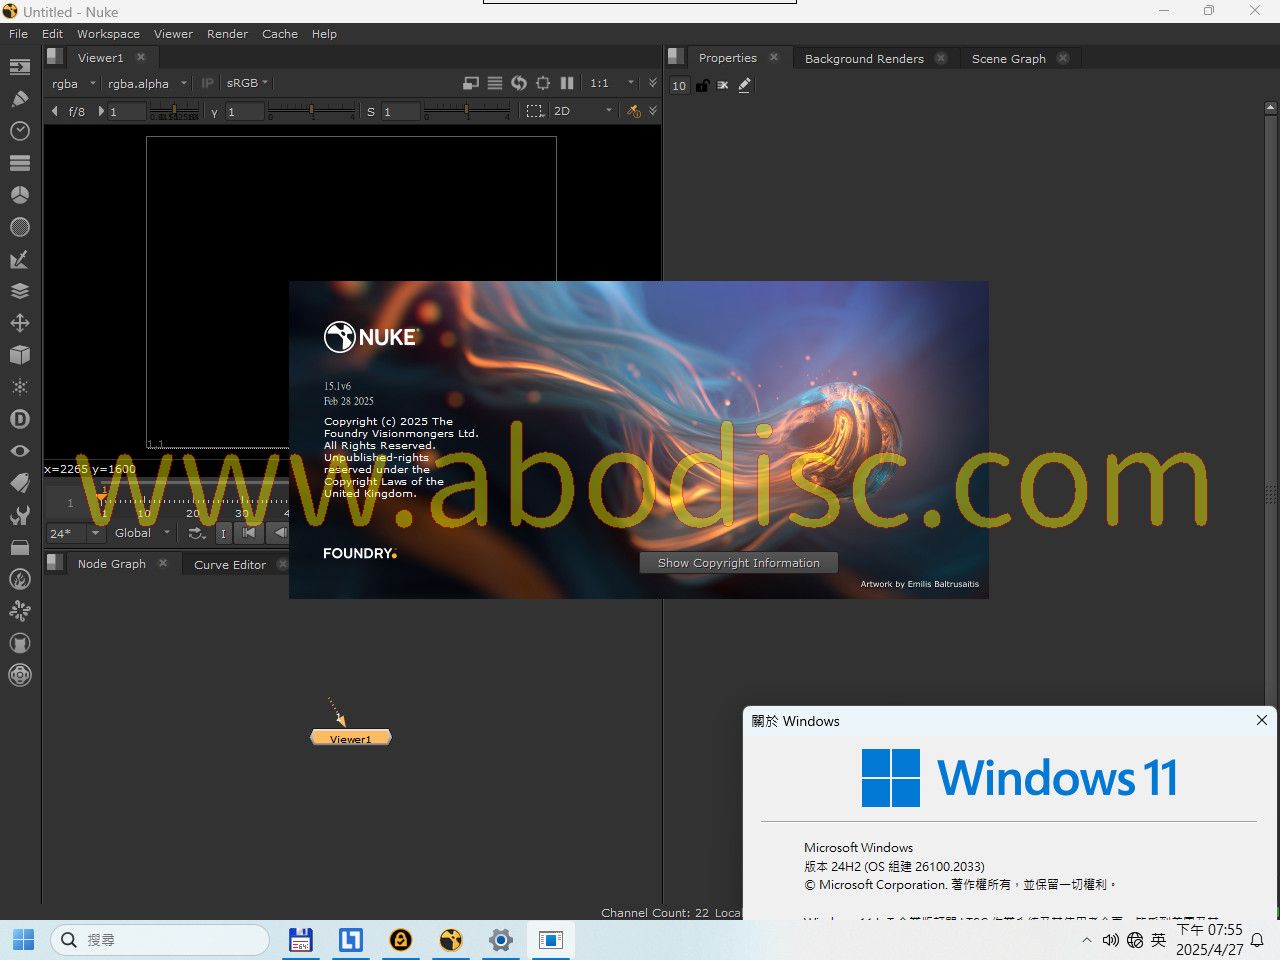Screen dimensions: 1280x960
Task: Pause the Viewer updates
Action: tap(567, 83)
